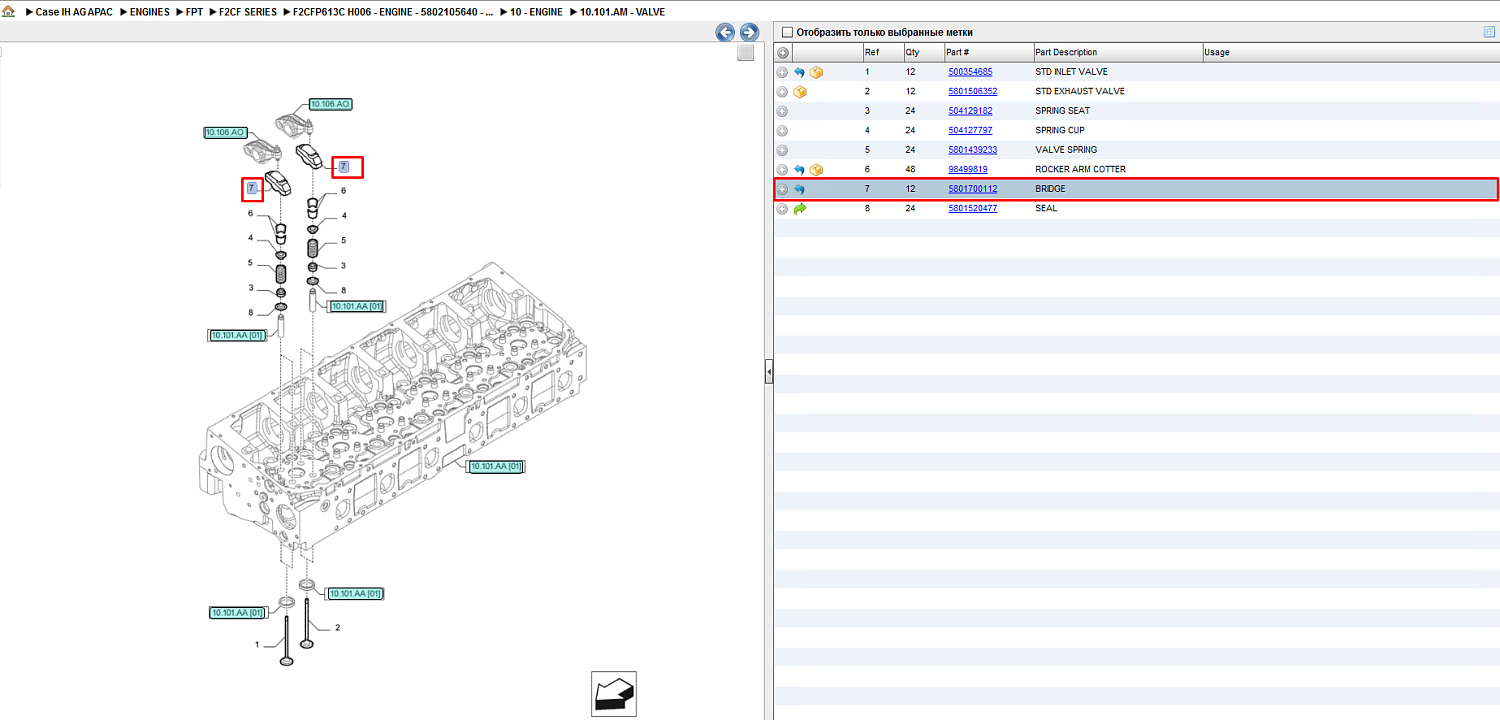Click the plus circle for VALVE SPRING
Image resolution: width=1500 pixels, height=720 pixels.
click(783, 150)
